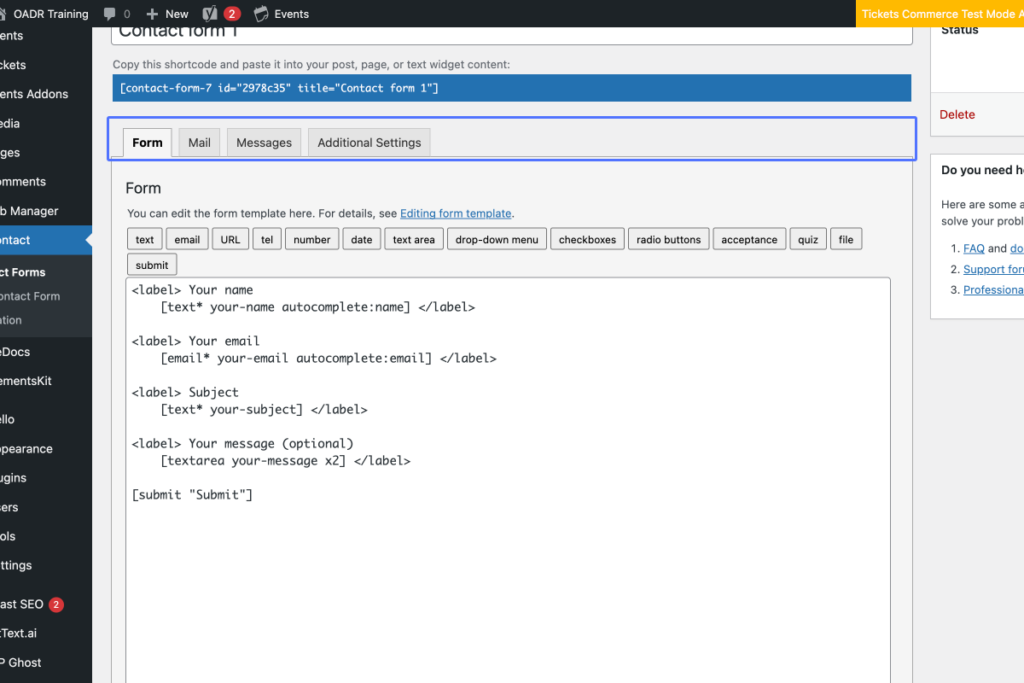Viewport: 1024px width, 683px height.
Task: Open Settings in the sidebar menu
Action: (16, 565)
